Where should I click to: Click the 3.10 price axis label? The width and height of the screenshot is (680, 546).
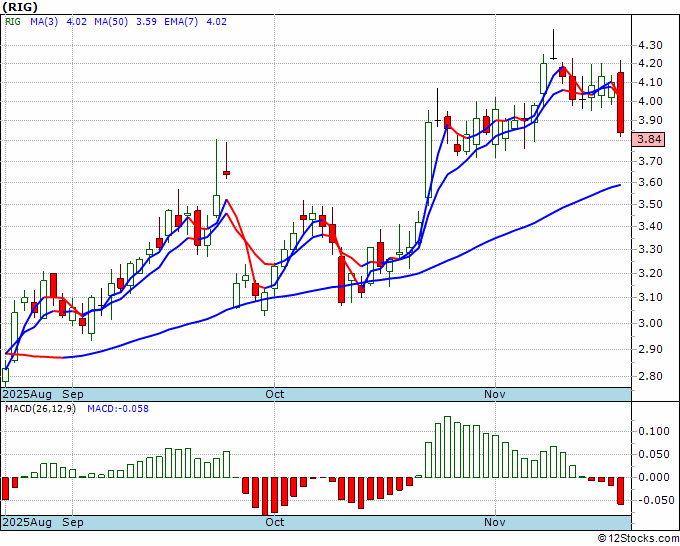coord(650,298)
